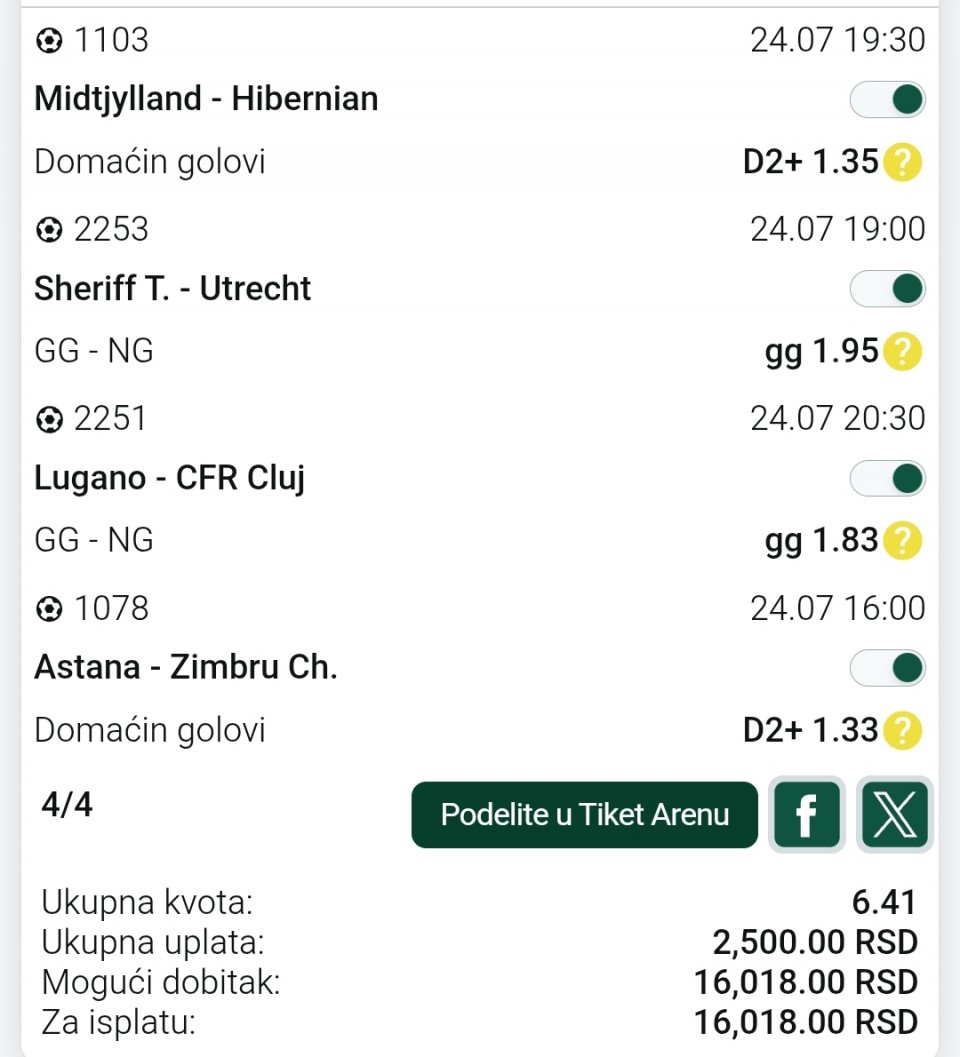
Task: Click soccer ball icon next to 1078
Action: tap(49, 609)
